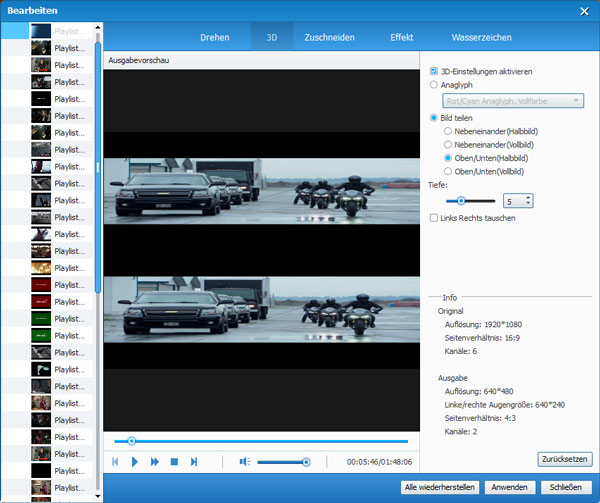Viewport: 600px width, 503px height.
Task: Toggle 3D-Einstellungen aktivieren checkbox
Action: point(433,72)
